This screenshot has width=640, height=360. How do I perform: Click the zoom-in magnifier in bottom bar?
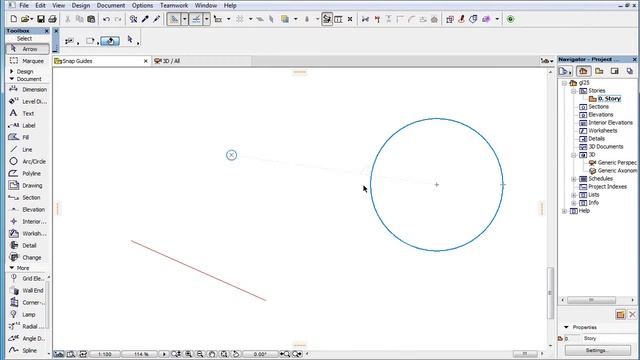[x=188, y=354]
